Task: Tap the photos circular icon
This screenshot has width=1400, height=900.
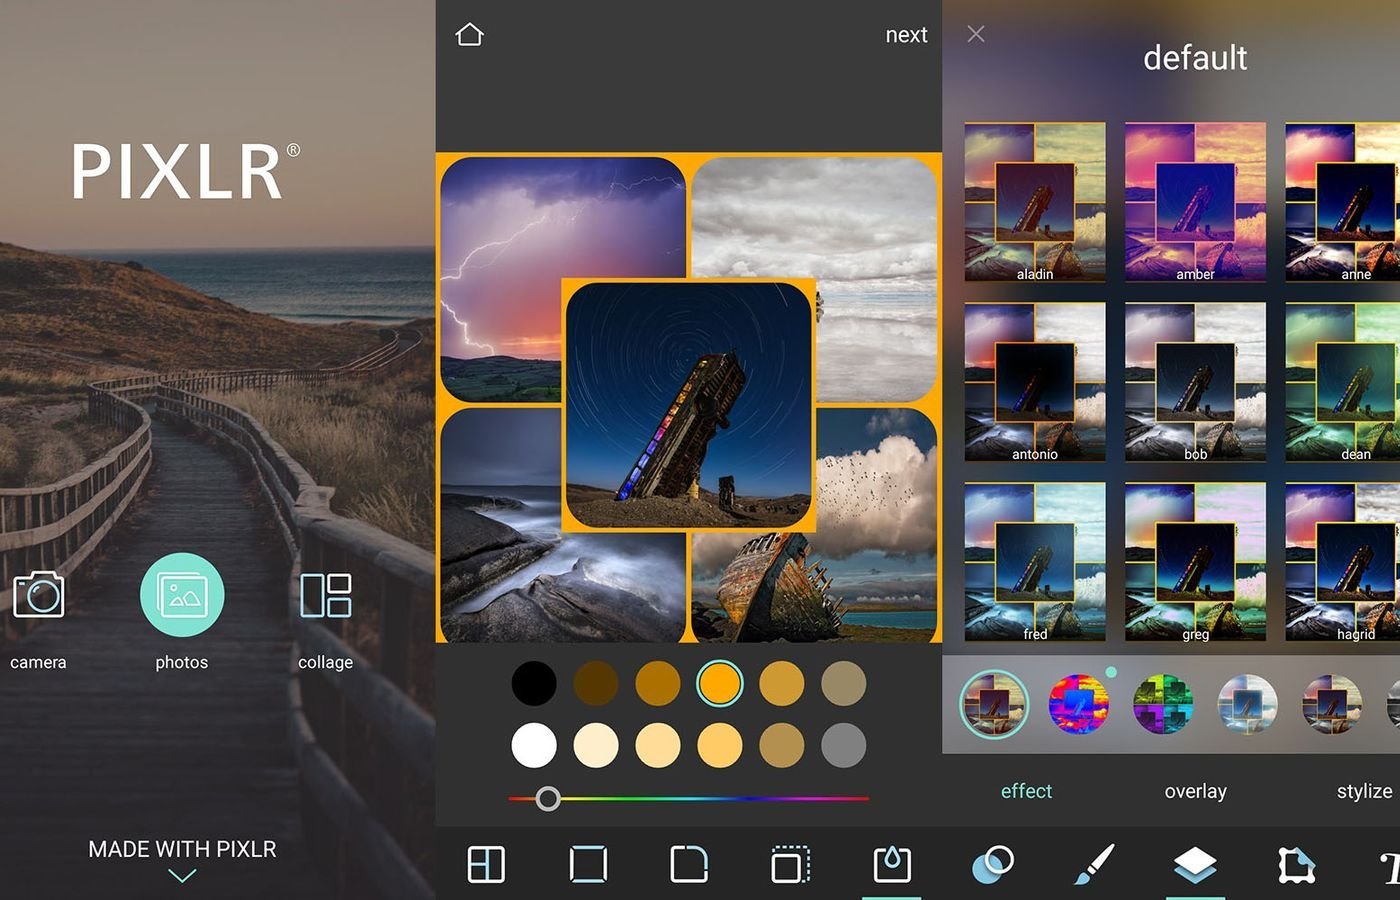Action: click(182, 595)
